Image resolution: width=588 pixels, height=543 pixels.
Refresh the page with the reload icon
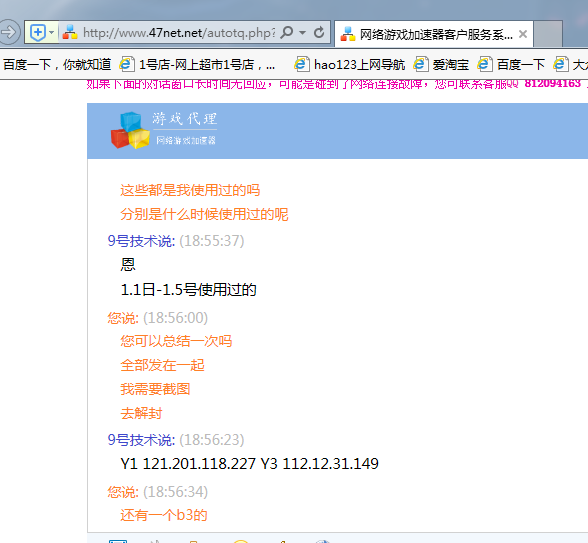319,33
